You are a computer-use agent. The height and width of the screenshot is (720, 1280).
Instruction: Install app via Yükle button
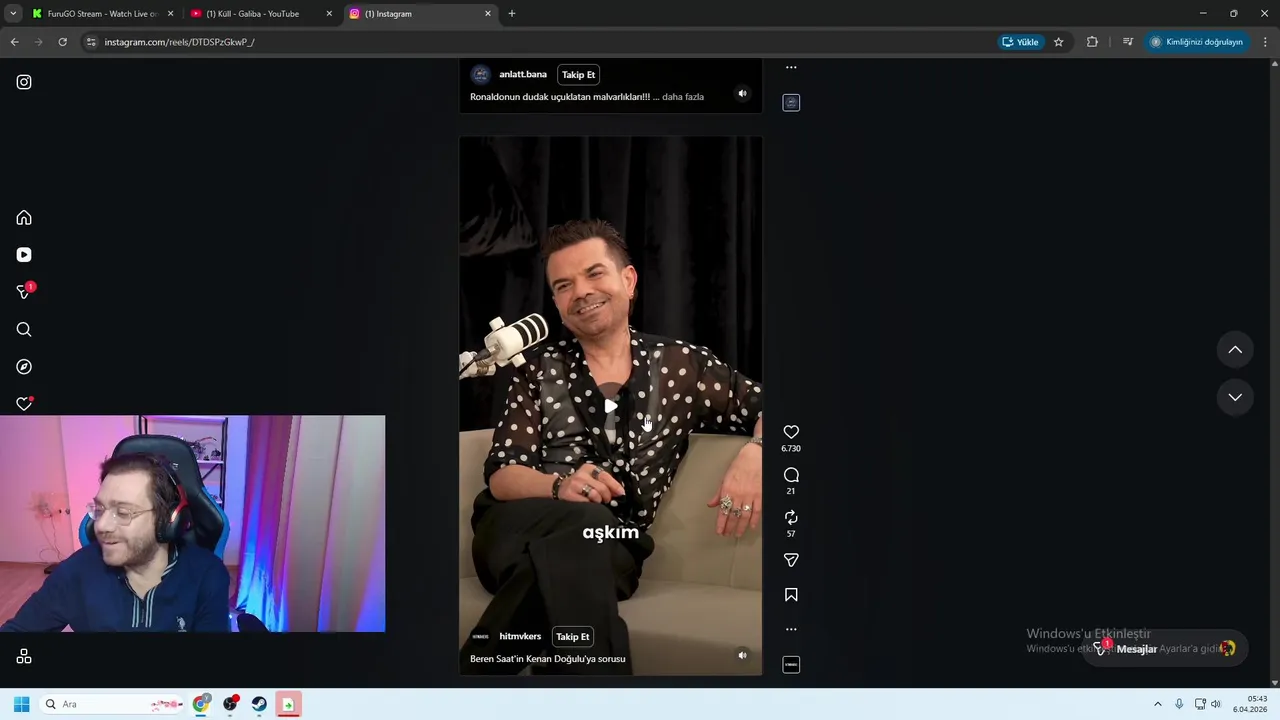[1021, 42]
